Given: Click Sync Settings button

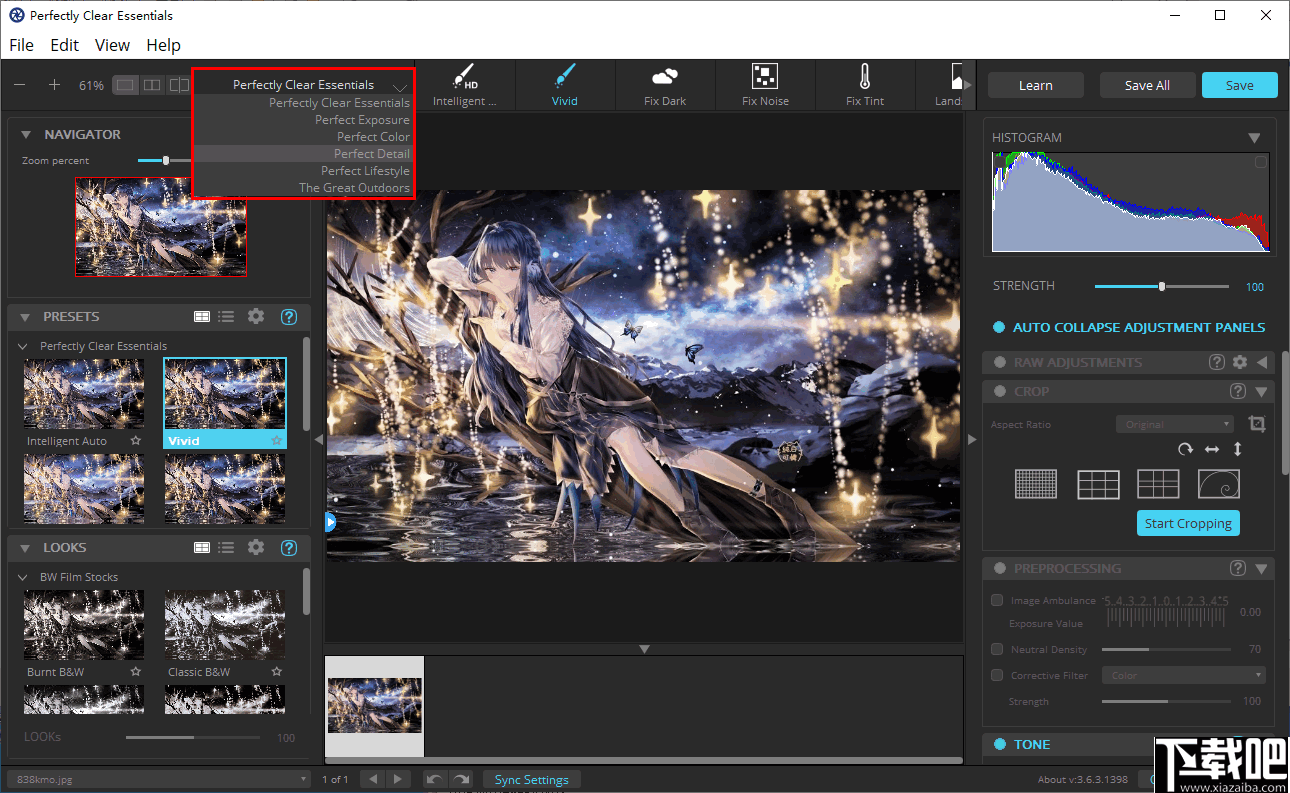Looking at the screenshot, I should 531,779.
